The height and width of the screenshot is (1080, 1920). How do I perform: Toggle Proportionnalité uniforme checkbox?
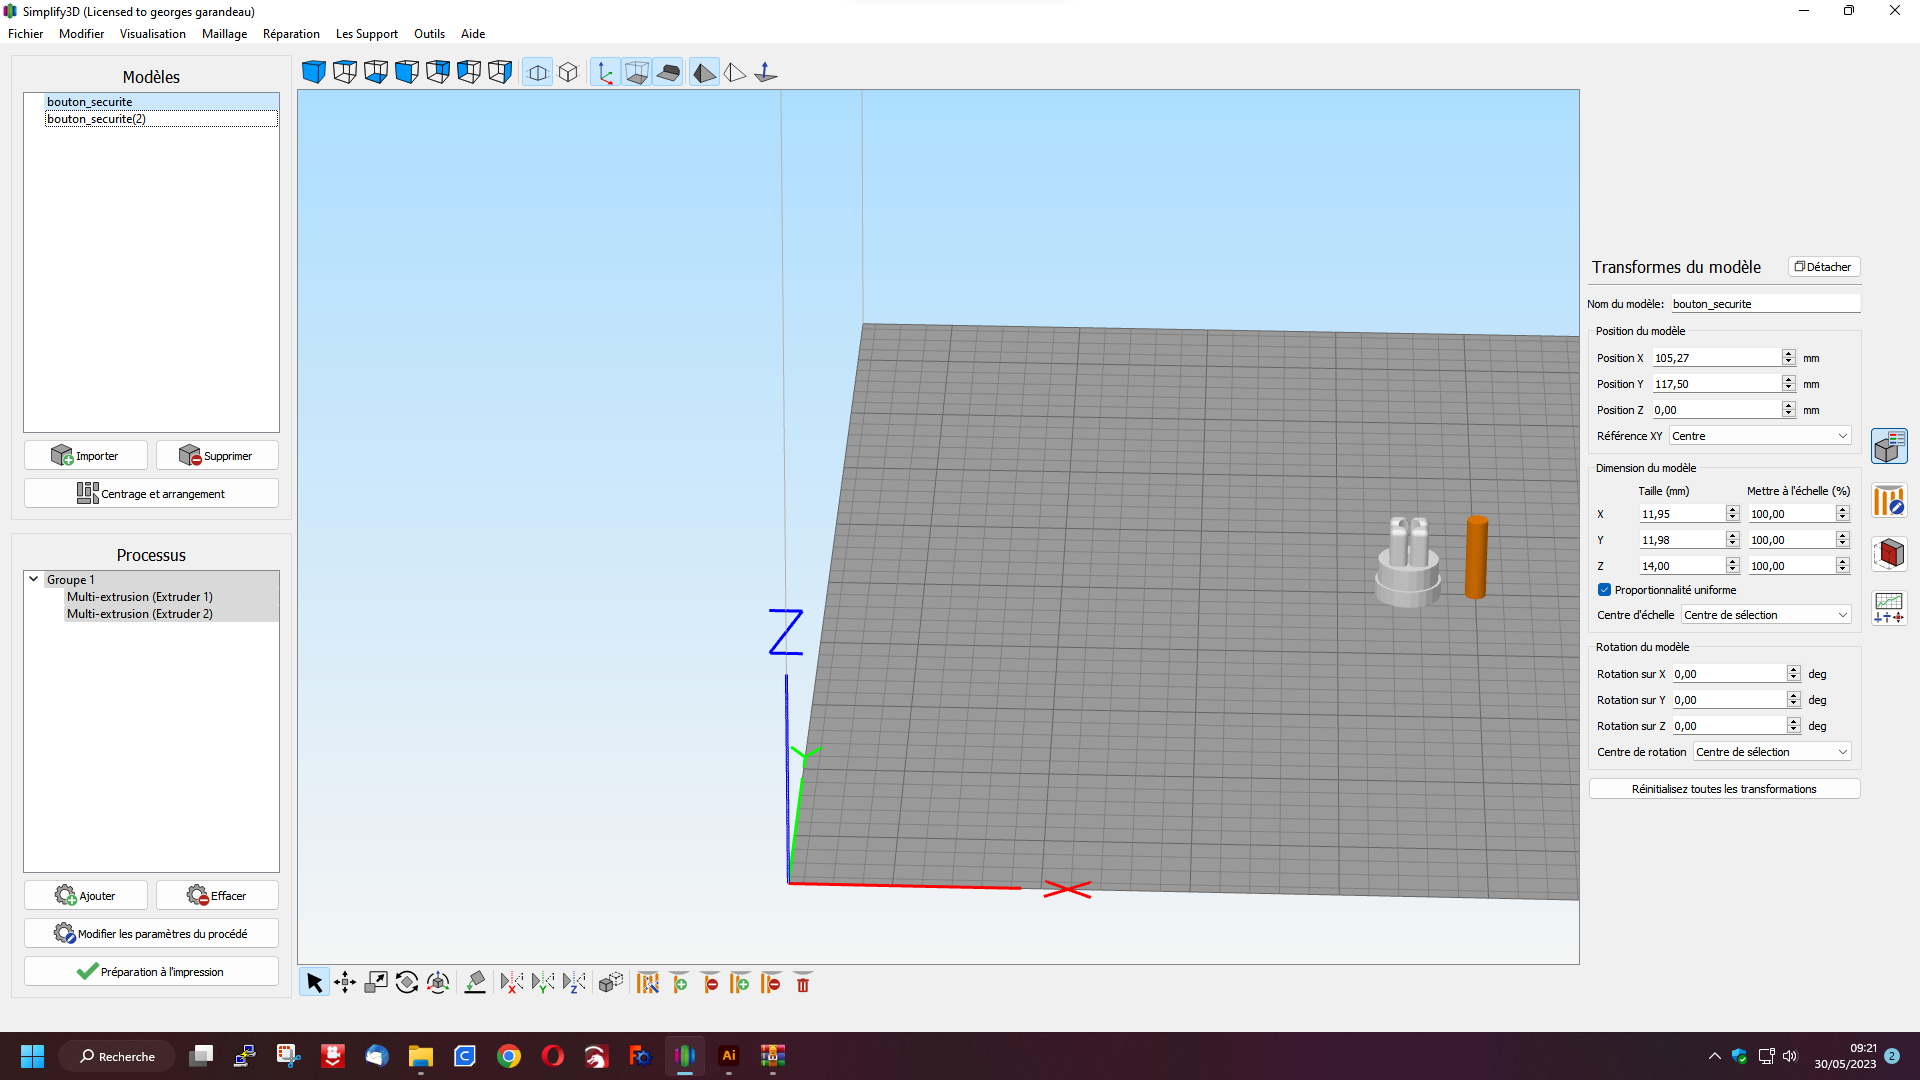pyautogui.click(x=1604, y=590)
